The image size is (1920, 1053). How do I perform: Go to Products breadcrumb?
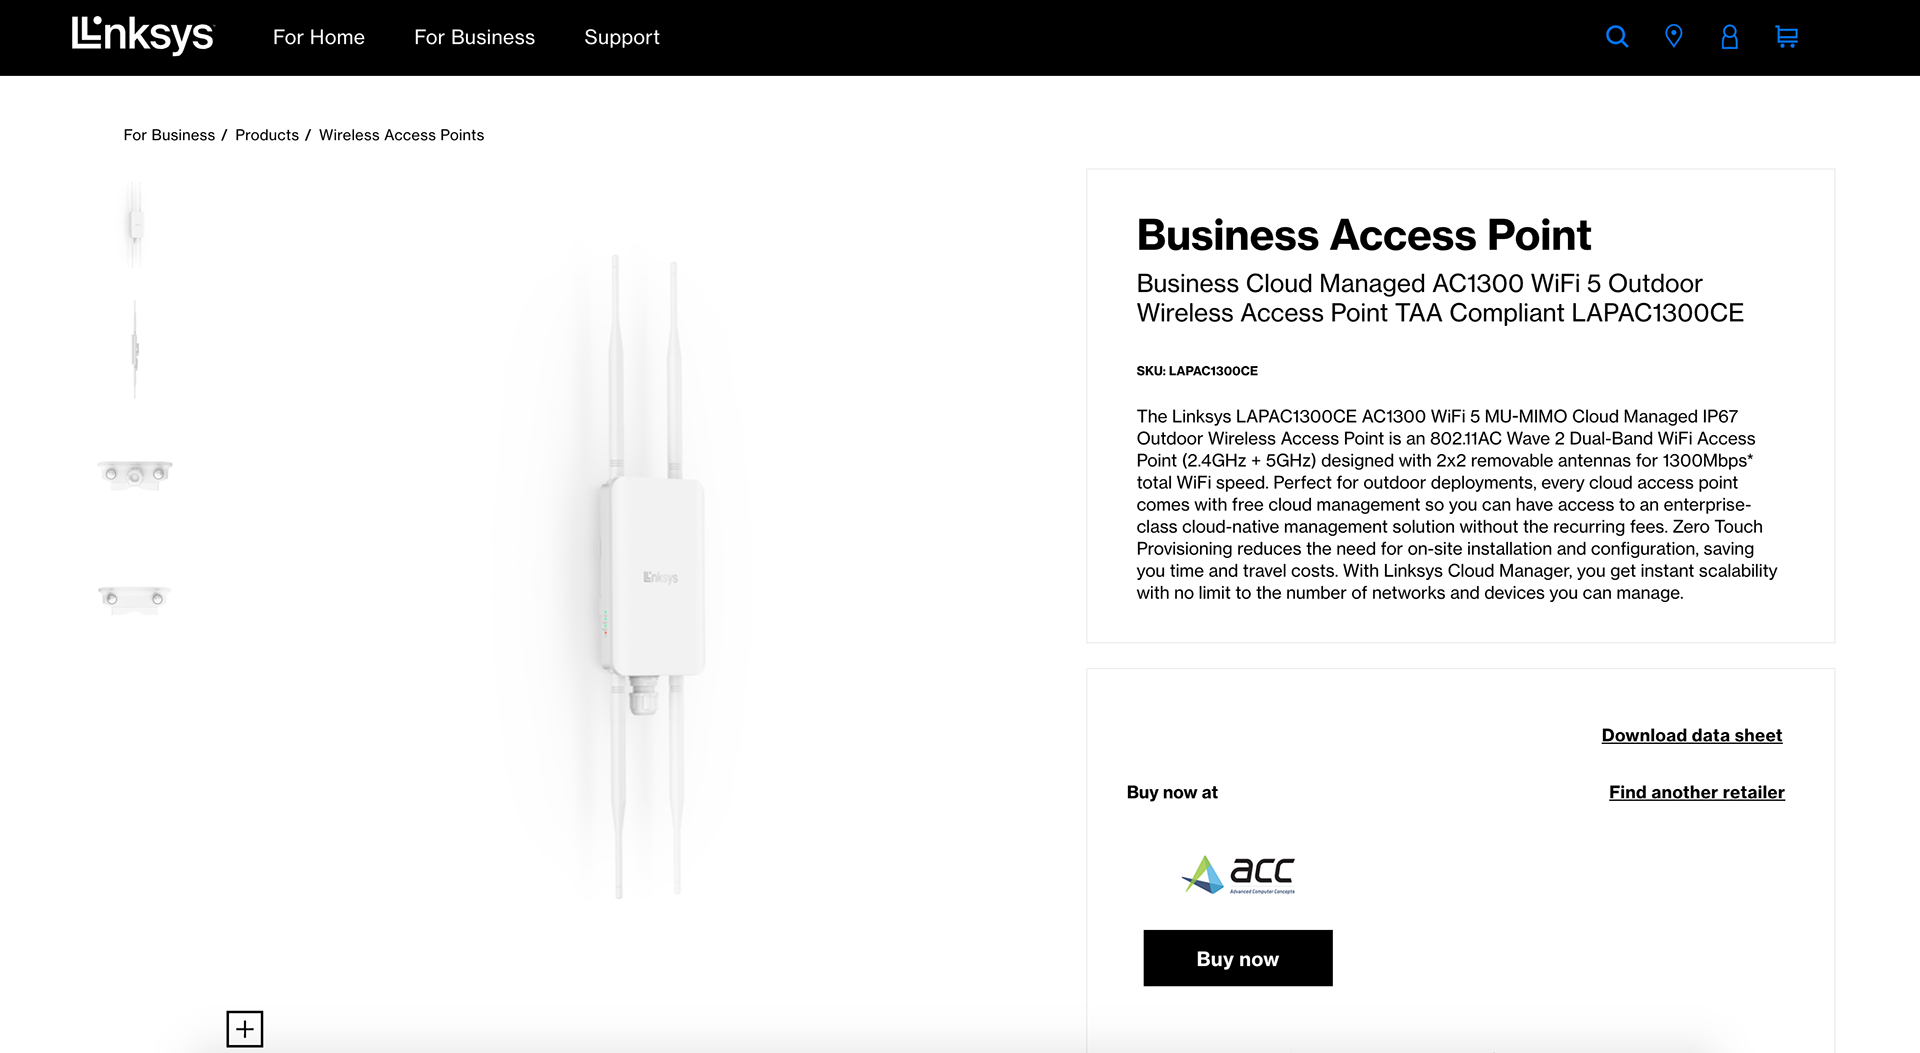266,135
